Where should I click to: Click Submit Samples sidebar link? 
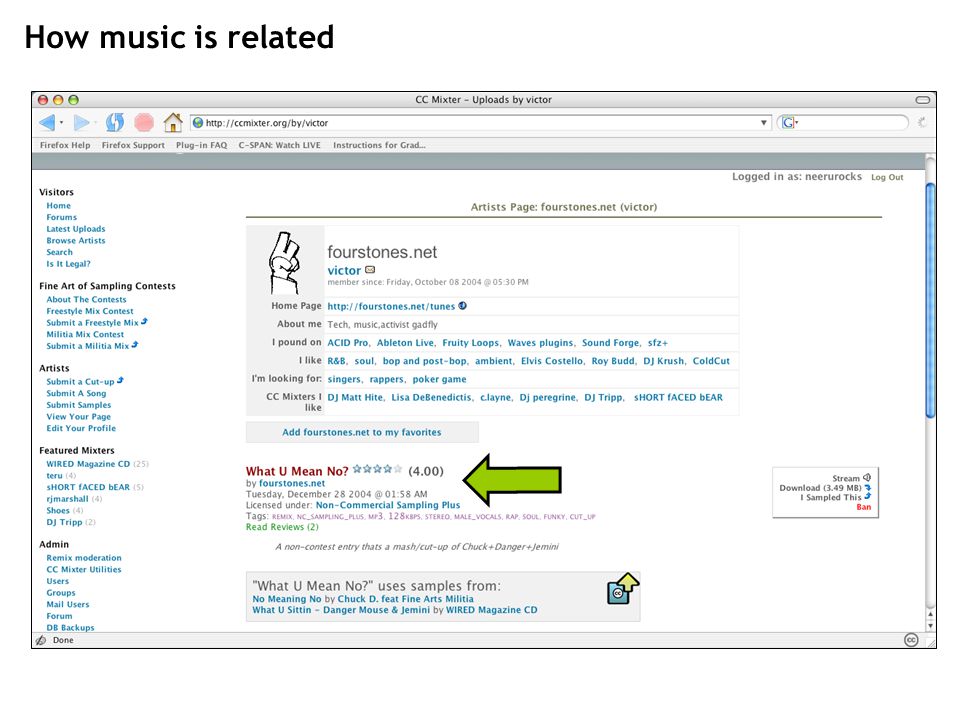[79, 405]
